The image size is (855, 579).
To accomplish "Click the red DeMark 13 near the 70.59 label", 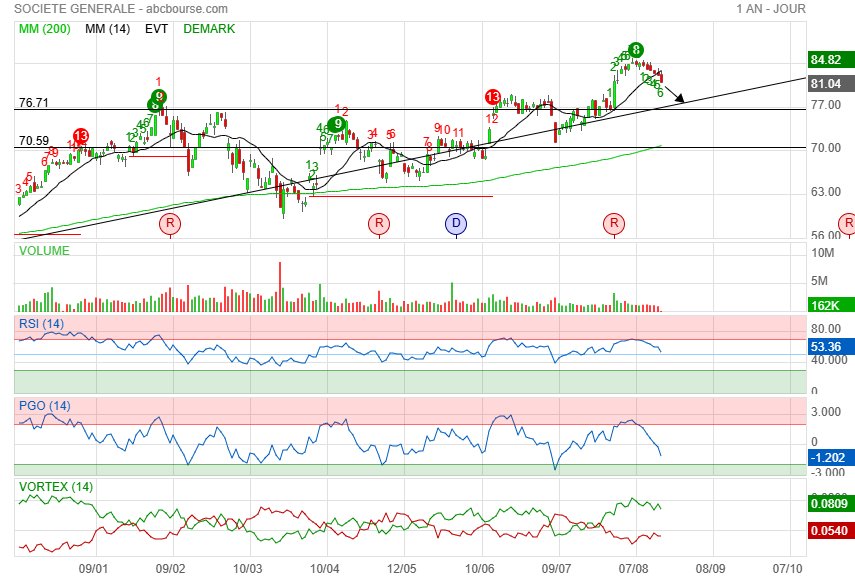I will point(81,136).
